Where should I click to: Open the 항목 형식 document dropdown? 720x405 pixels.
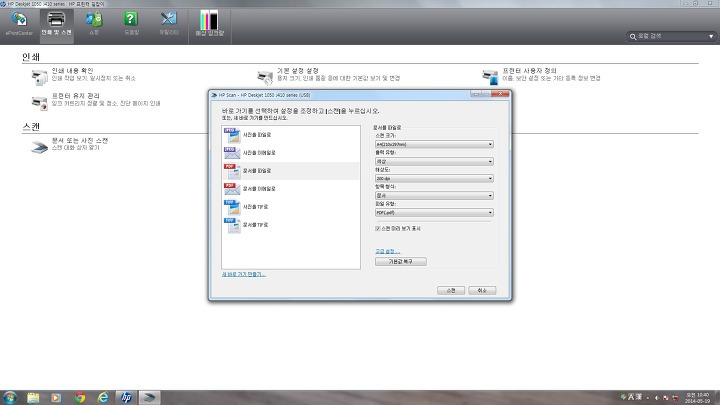(434, 195)
